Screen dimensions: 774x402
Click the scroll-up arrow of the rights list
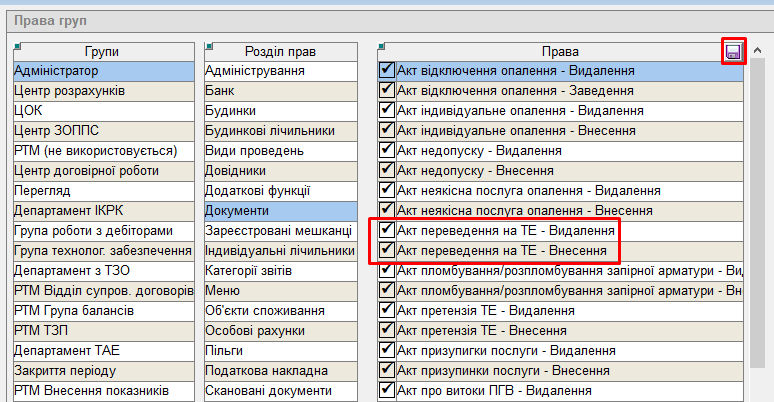click(759, 51)
